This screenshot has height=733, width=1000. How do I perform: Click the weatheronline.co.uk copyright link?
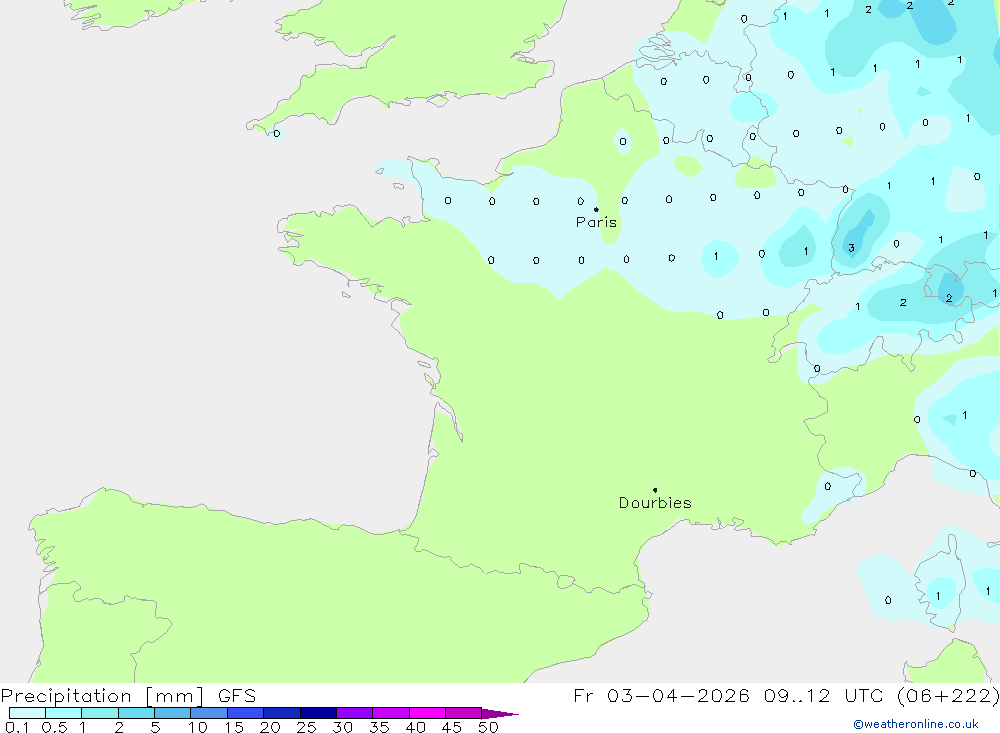(x=916, y=724)
